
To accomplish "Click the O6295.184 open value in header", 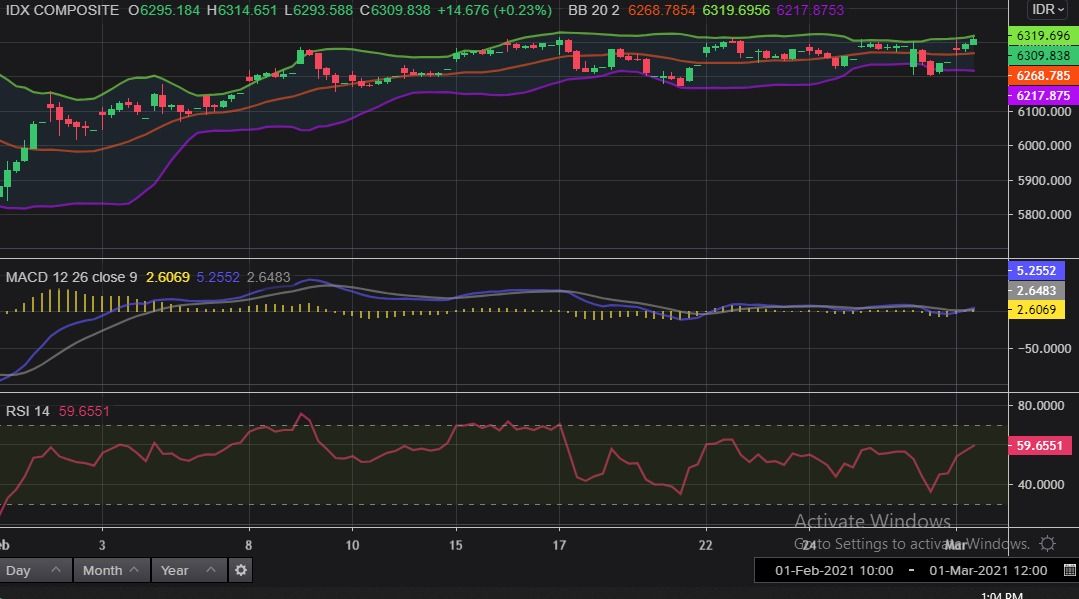I will (164, 10).
